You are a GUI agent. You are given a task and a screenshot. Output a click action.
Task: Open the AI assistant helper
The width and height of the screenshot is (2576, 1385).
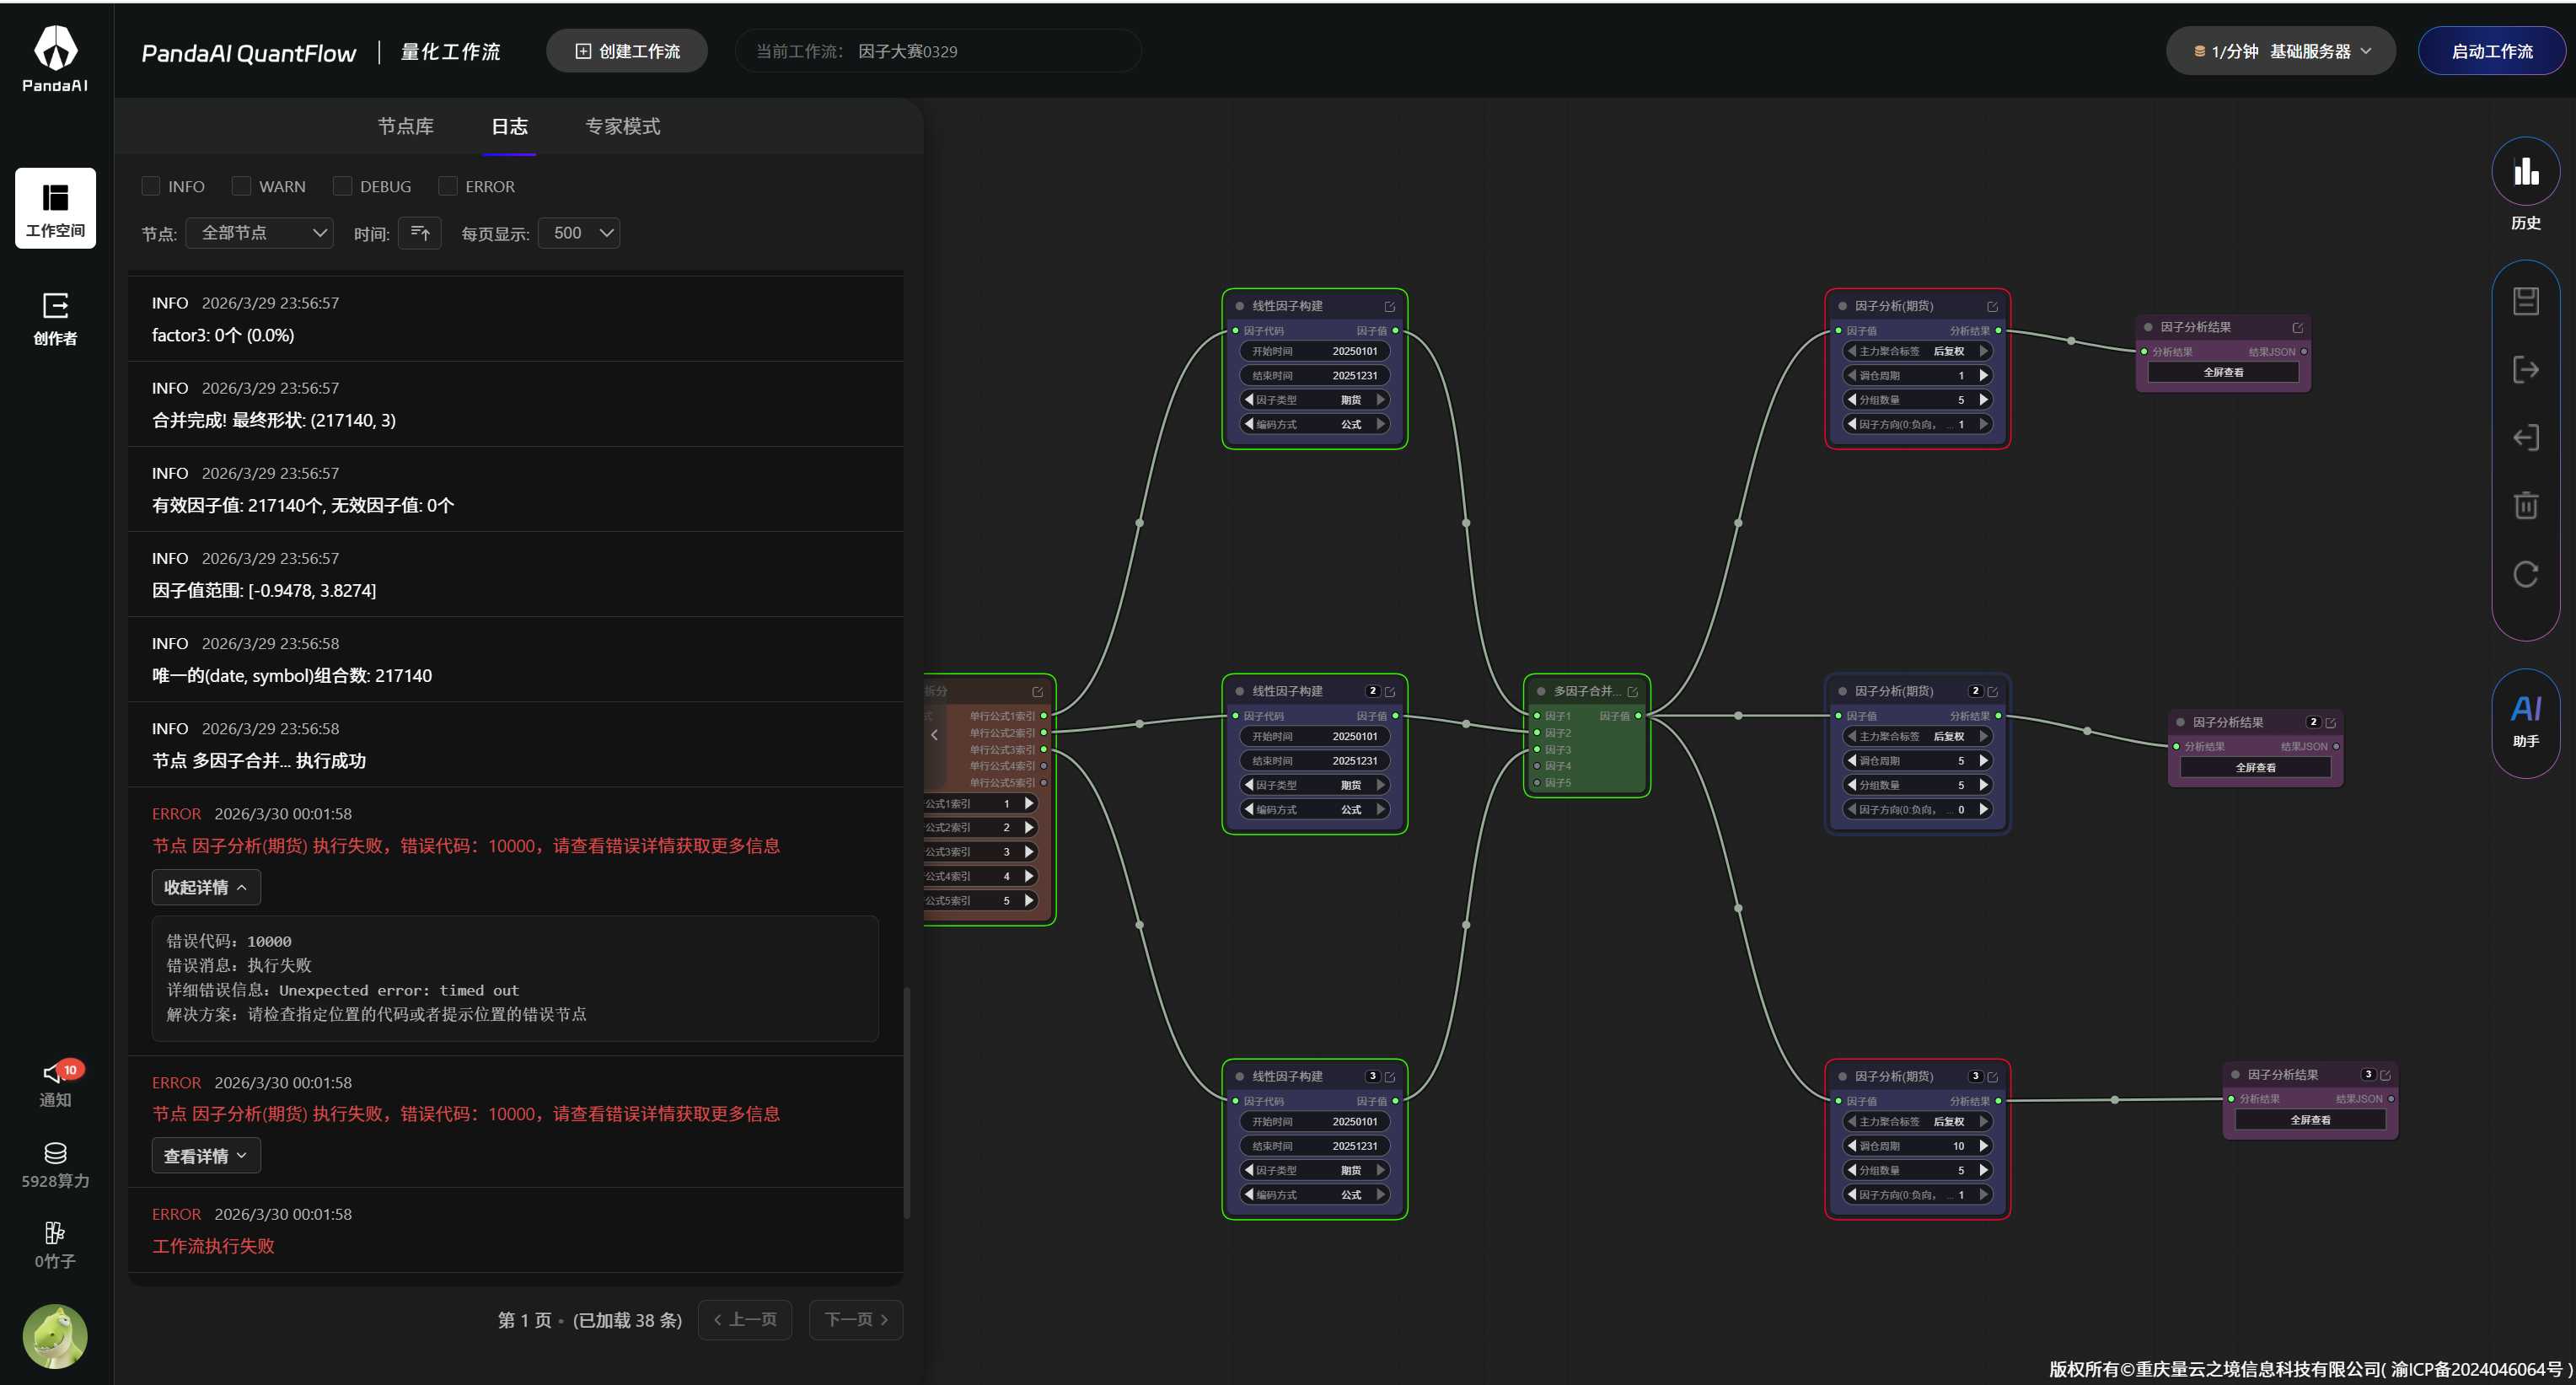[2525, 720]
